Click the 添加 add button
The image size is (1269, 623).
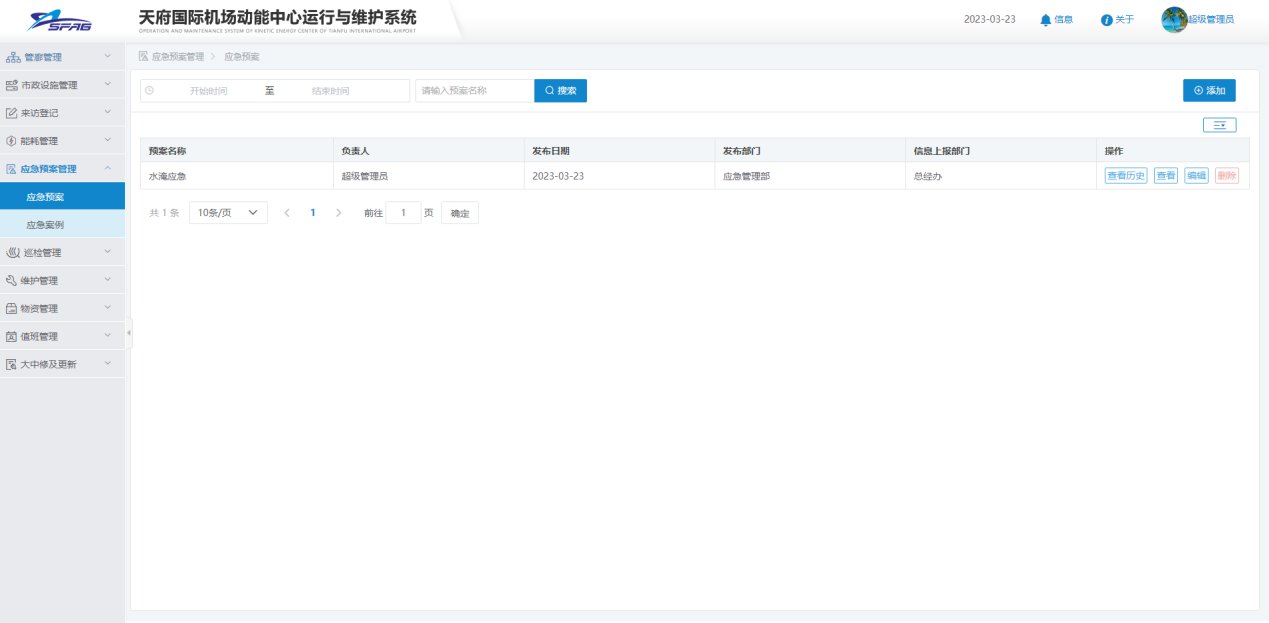1208,91
